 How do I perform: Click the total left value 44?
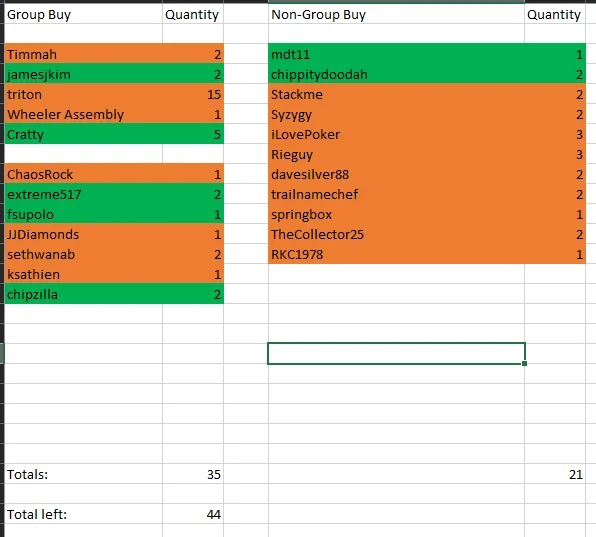pos(193,514)
